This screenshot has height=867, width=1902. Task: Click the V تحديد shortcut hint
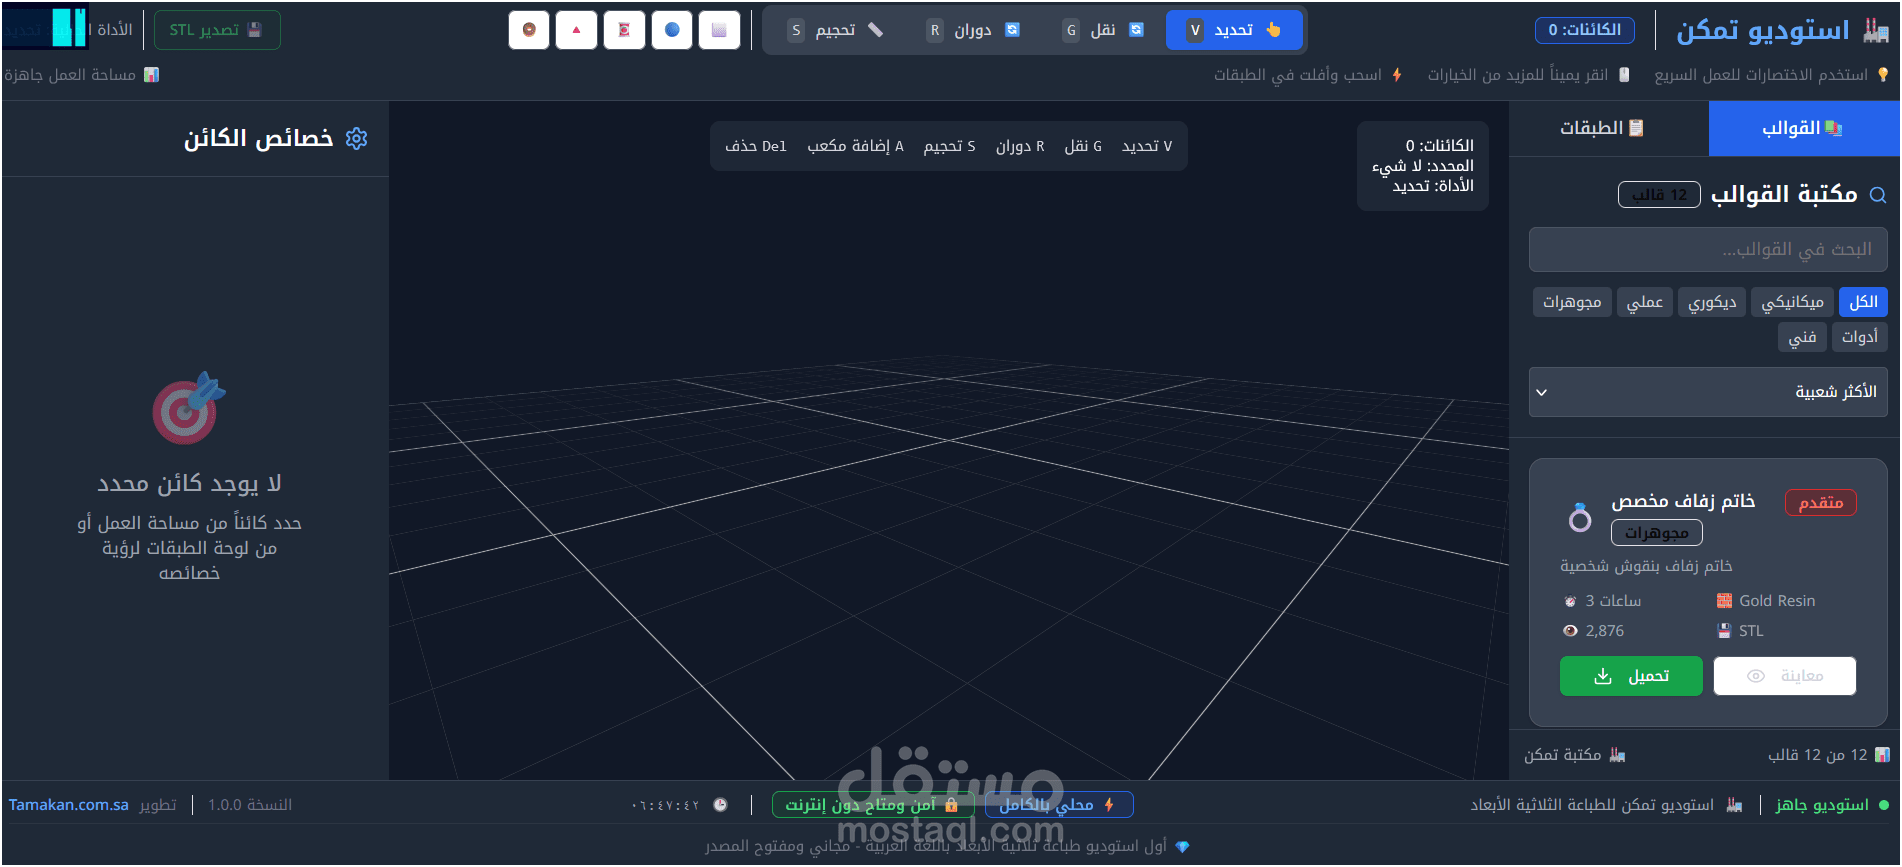(x=1147, y=146)
